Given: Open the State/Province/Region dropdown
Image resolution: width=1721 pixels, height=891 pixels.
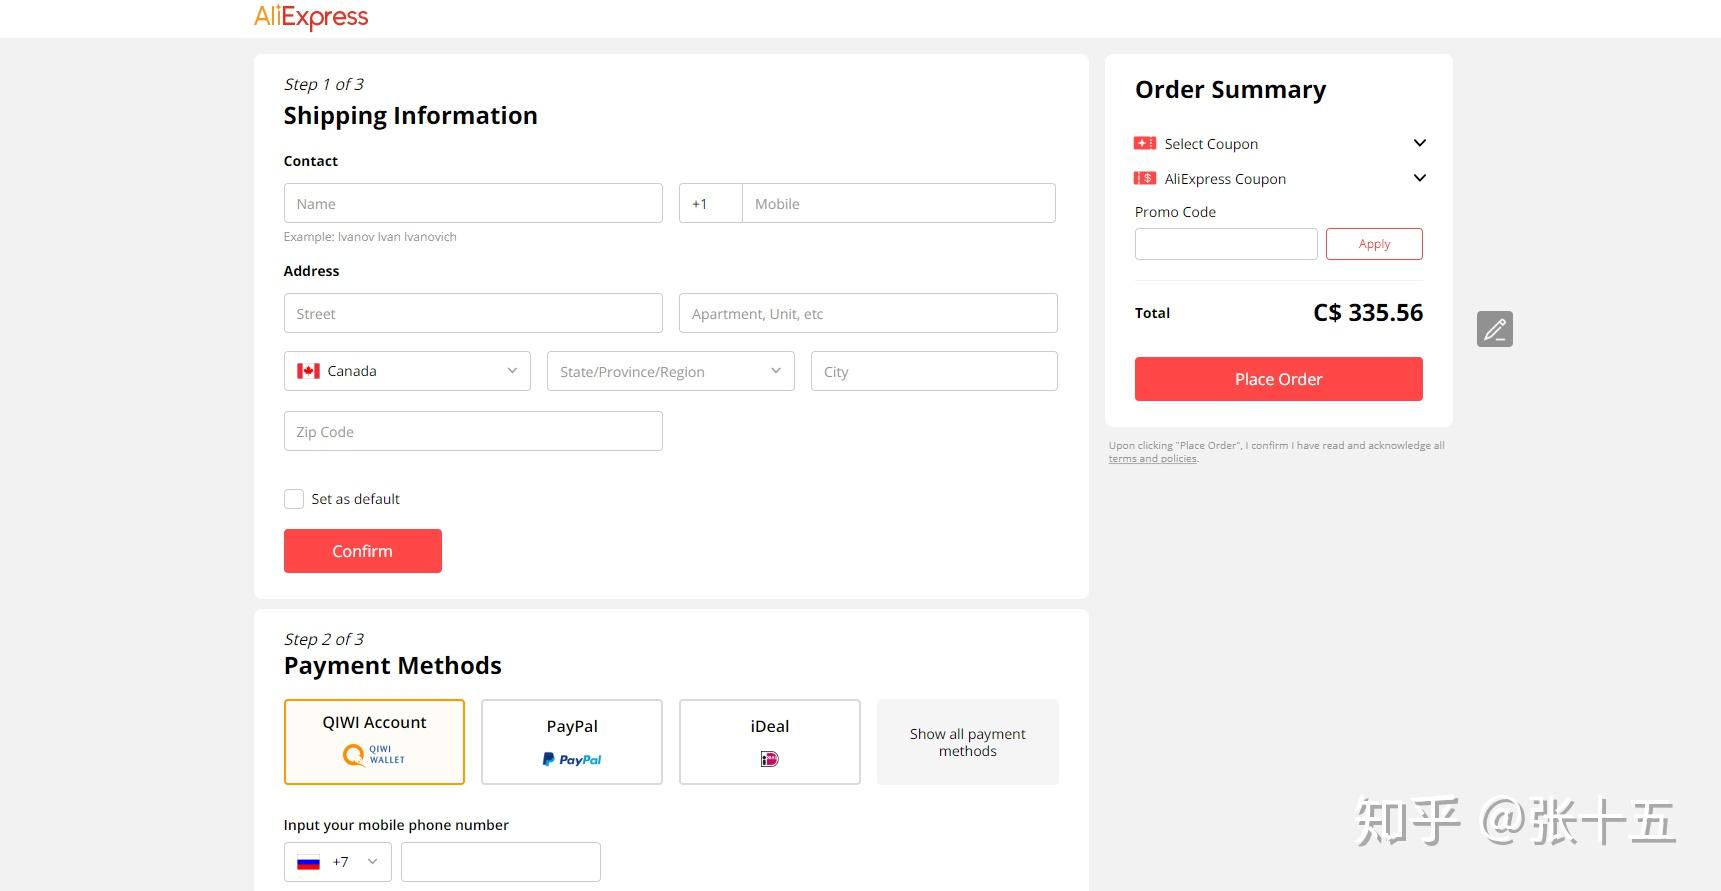Looking at the screenshot, I should coord(670,371).
